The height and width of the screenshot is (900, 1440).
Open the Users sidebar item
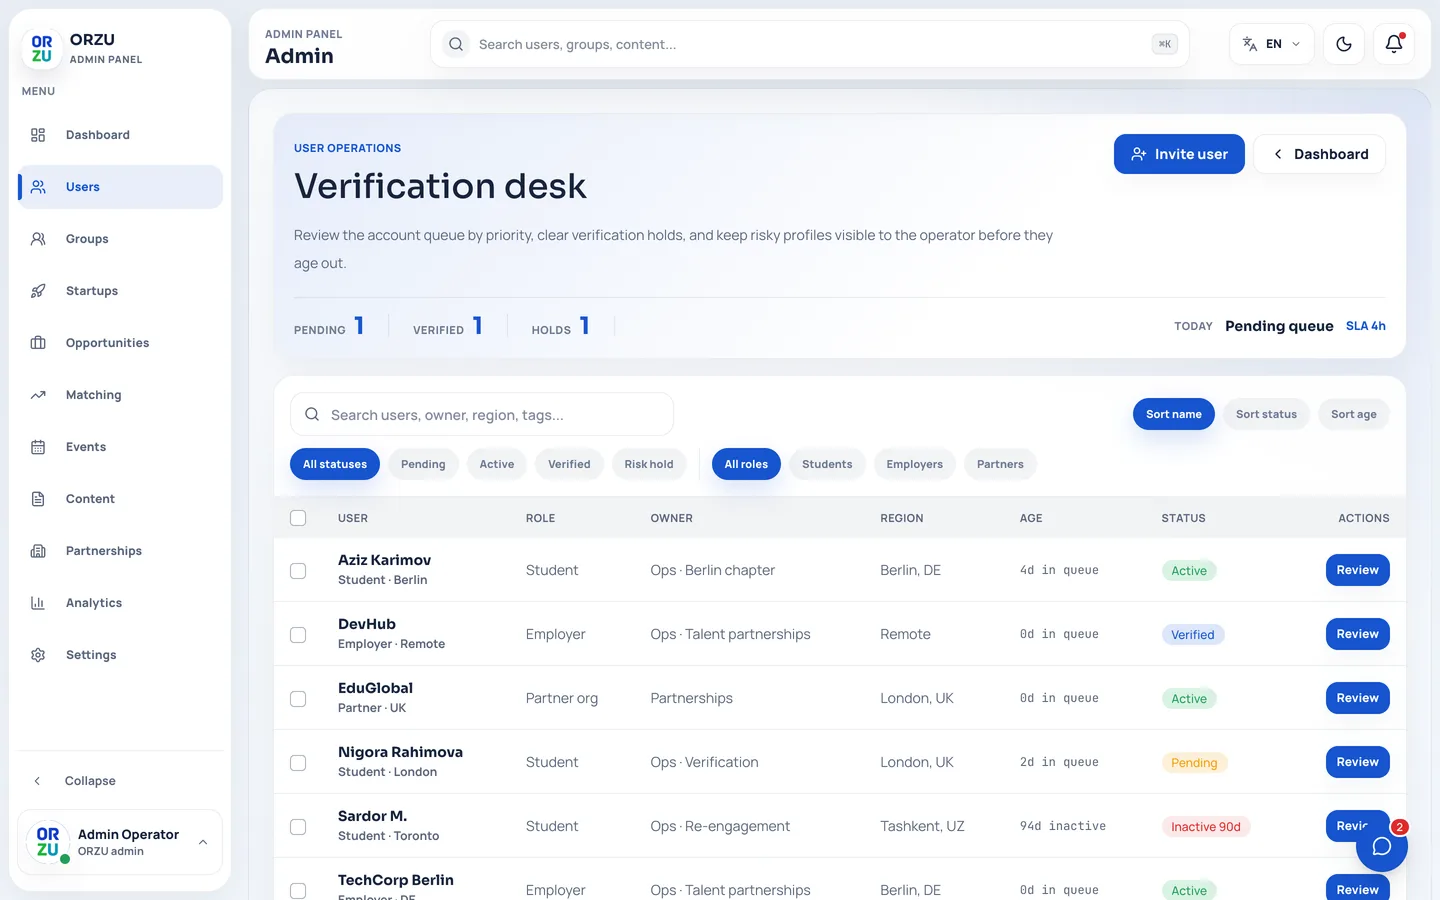pyautogui.click(x=120, y=187)
